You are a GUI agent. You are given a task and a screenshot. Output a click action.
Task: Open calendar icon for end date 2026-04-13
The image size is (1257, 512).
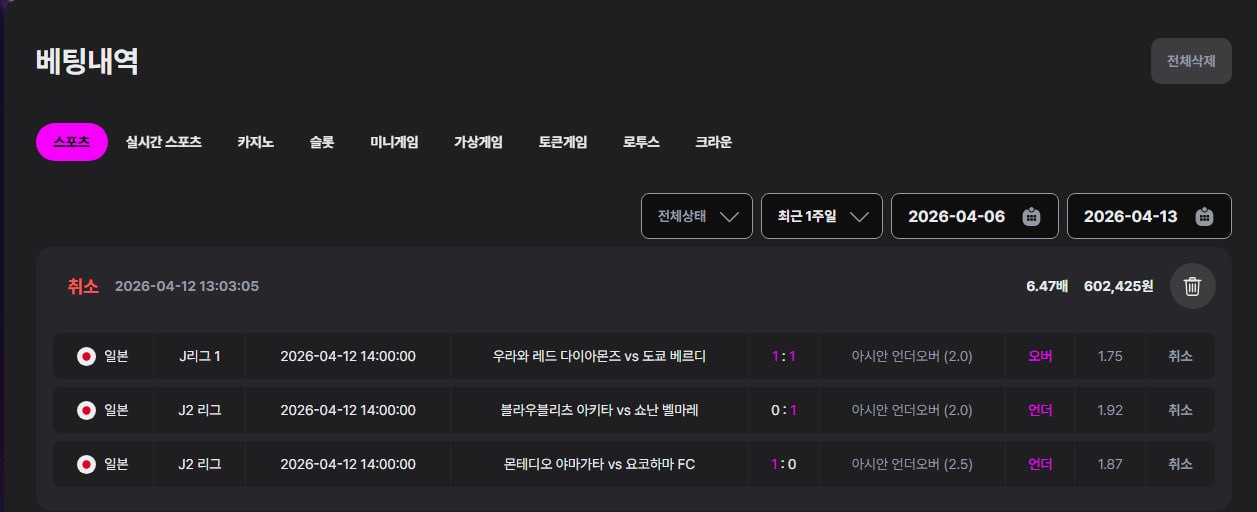click(1204, 216)
